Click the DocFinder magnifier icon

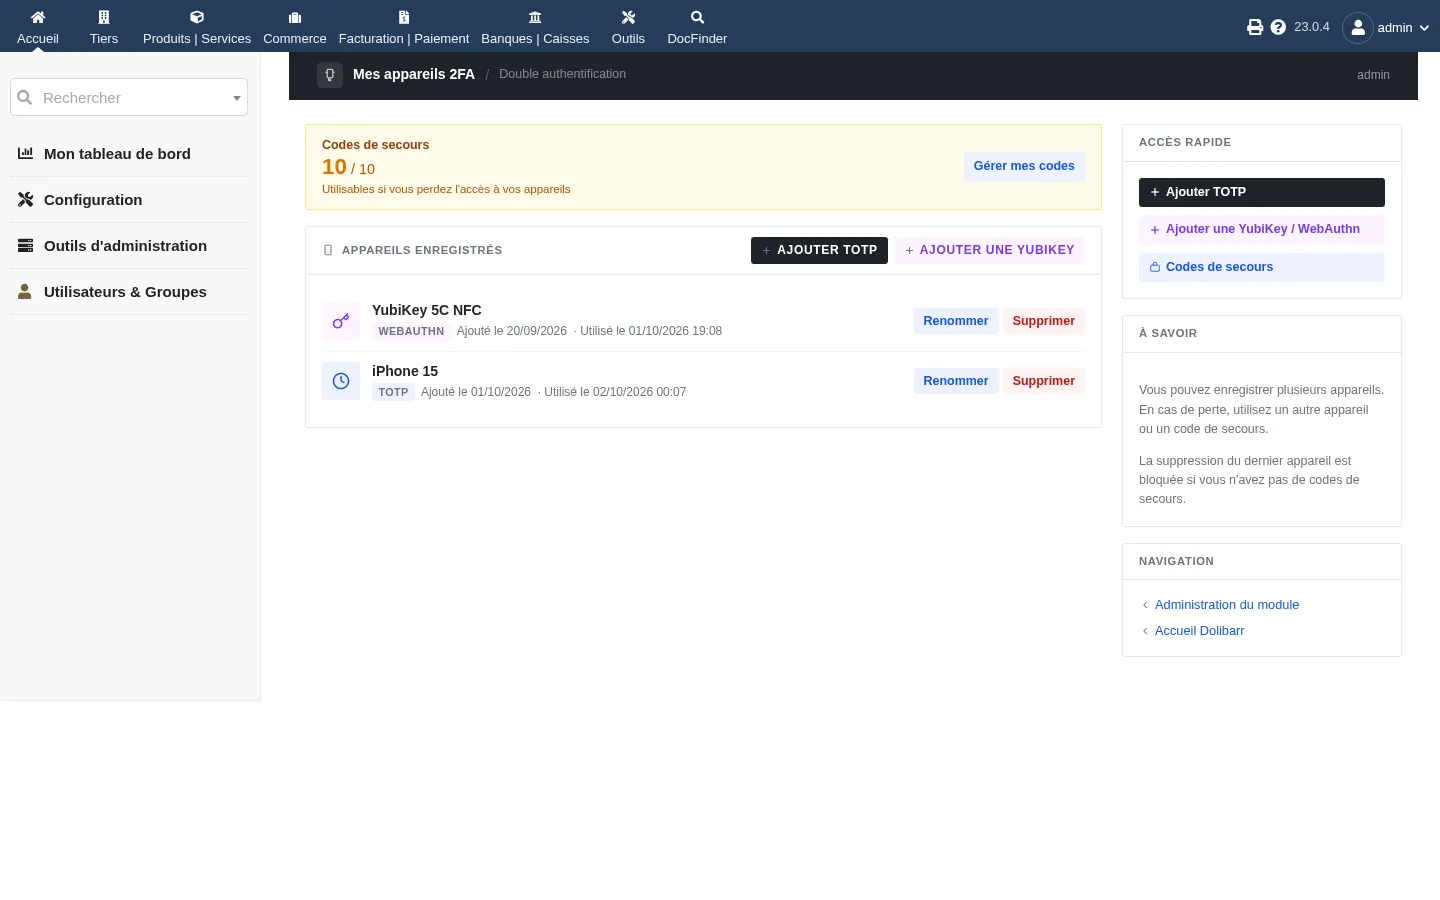point(697,17)
